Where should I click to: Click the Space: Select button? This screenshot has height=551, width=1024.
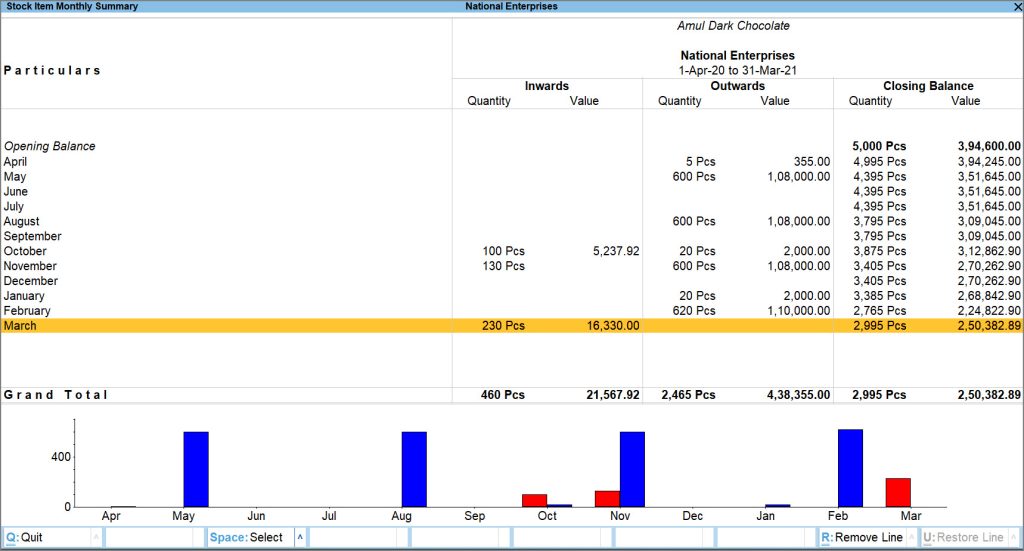point(250,537)
